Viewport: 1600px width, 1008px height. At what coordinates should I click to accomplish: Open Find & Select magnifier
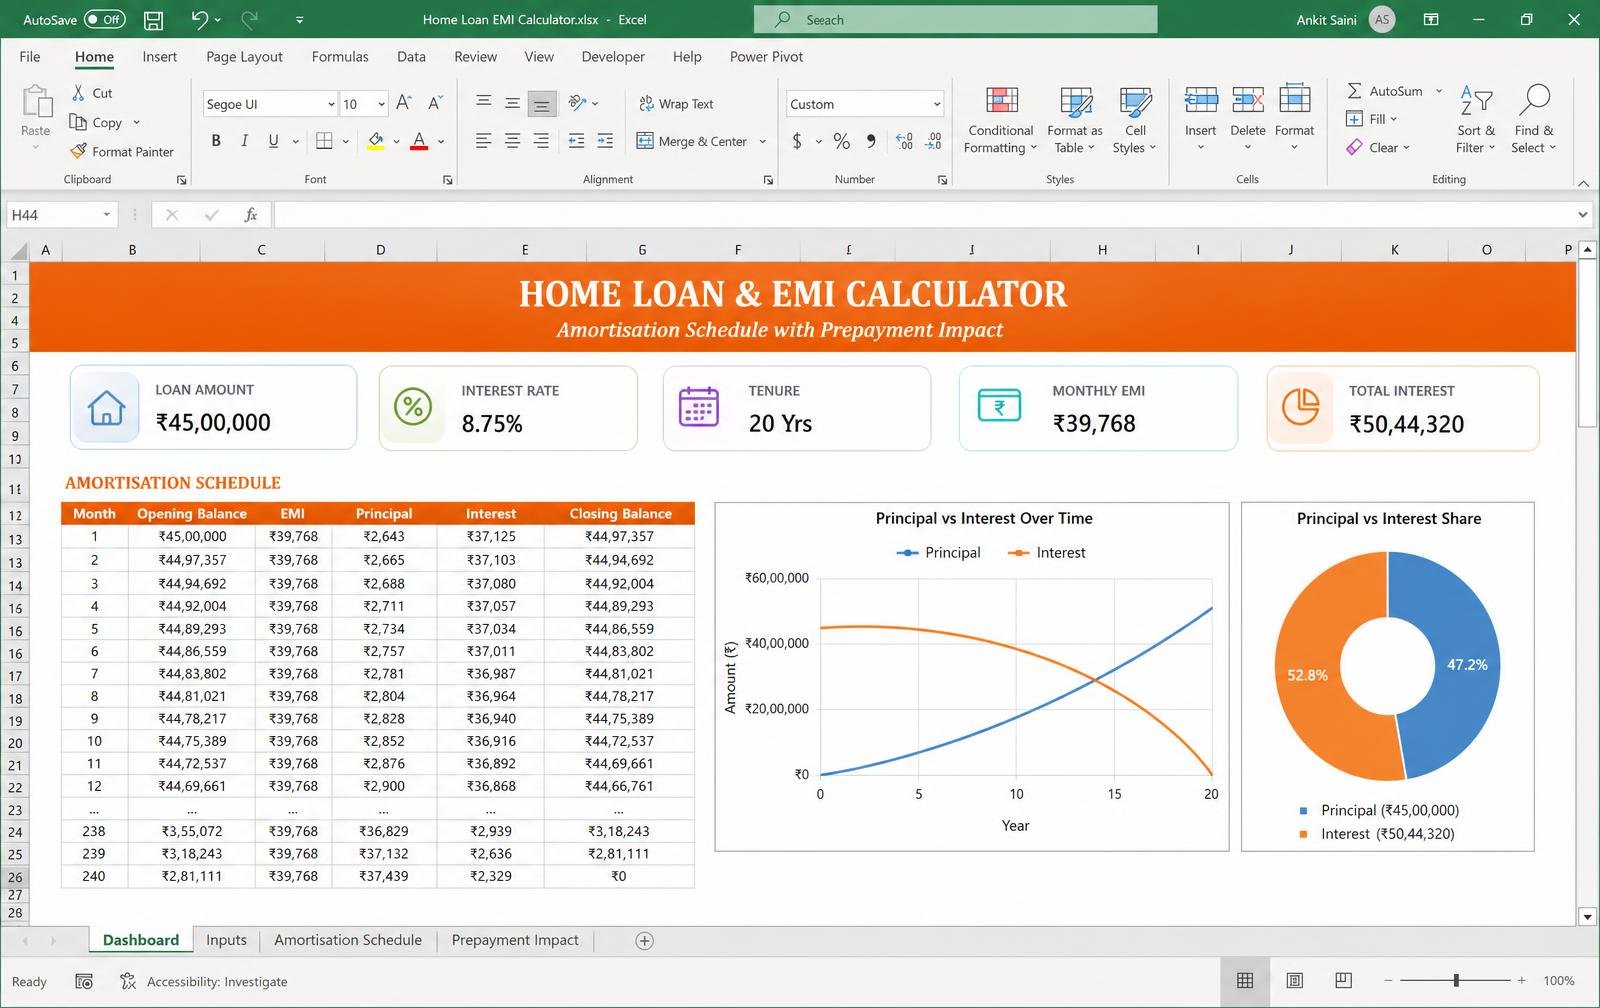click(1534, 120)
